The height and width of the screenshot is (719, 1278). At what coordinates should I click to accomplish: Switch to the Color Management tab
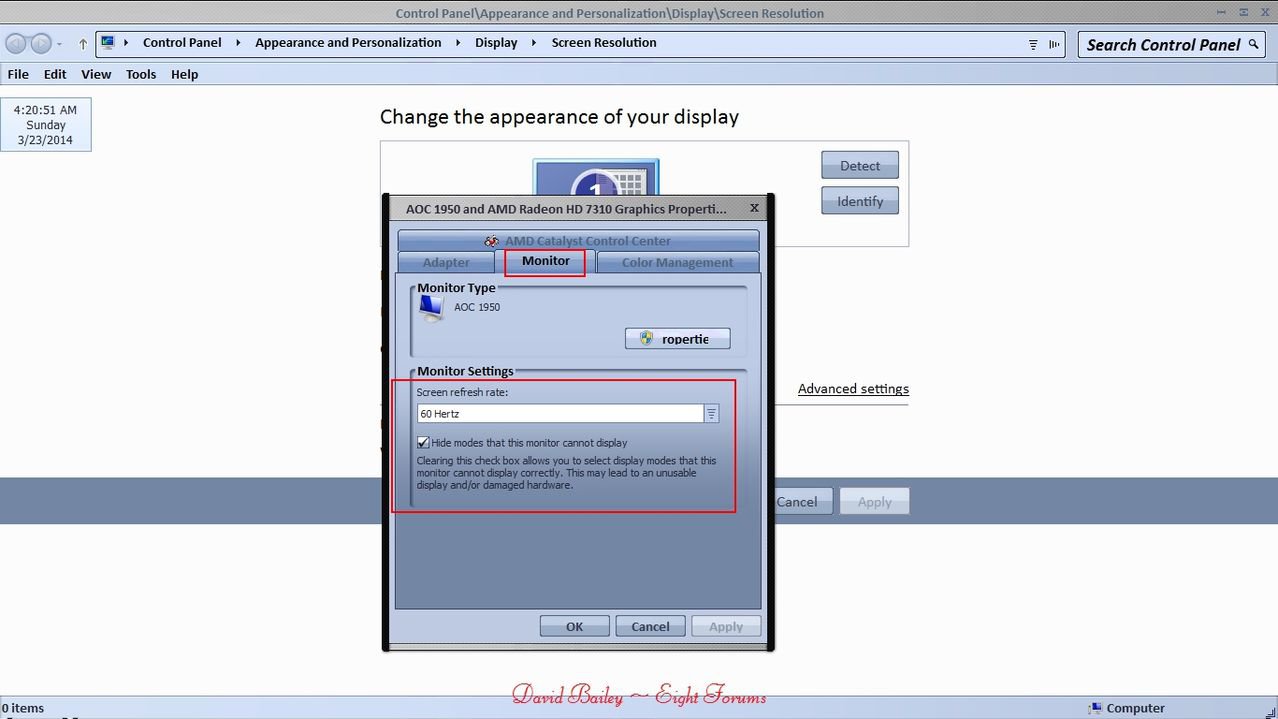(x=678, y=262)
